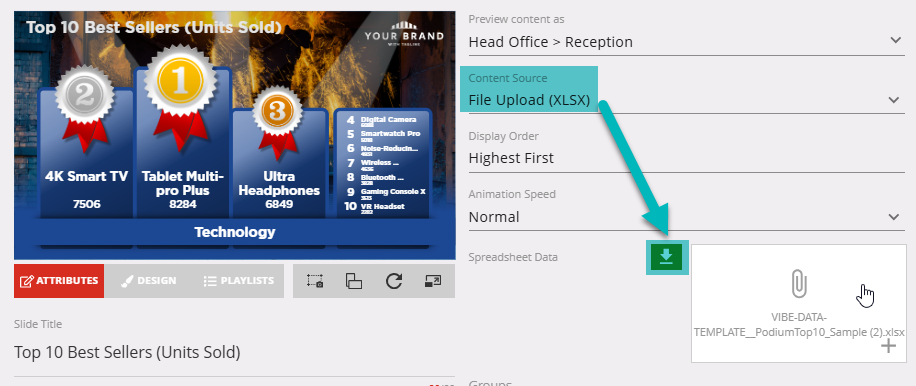916x386 pixels.
Task: Expand the Preview content as dropdown
Action: 686,42
